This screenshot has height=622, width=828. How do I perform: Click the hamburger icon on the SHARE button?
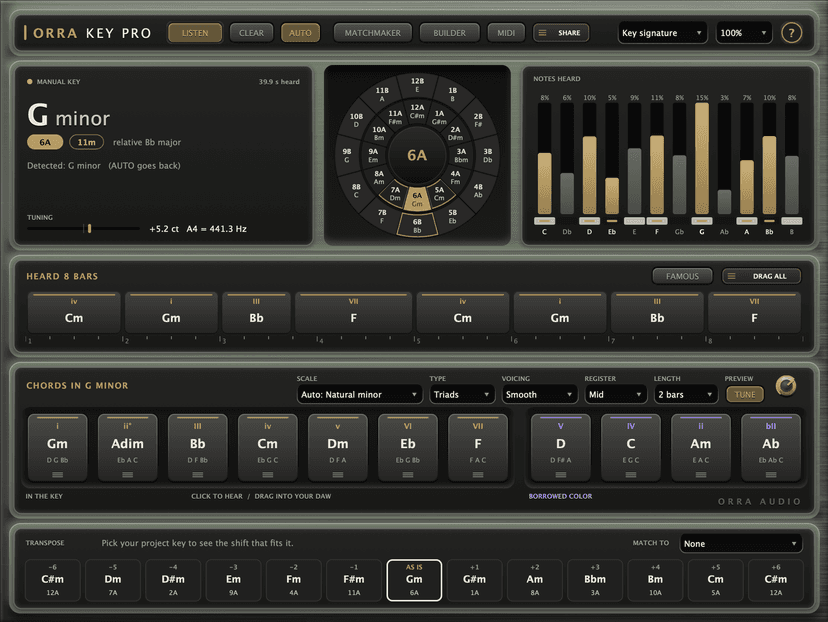pos(542,33)
